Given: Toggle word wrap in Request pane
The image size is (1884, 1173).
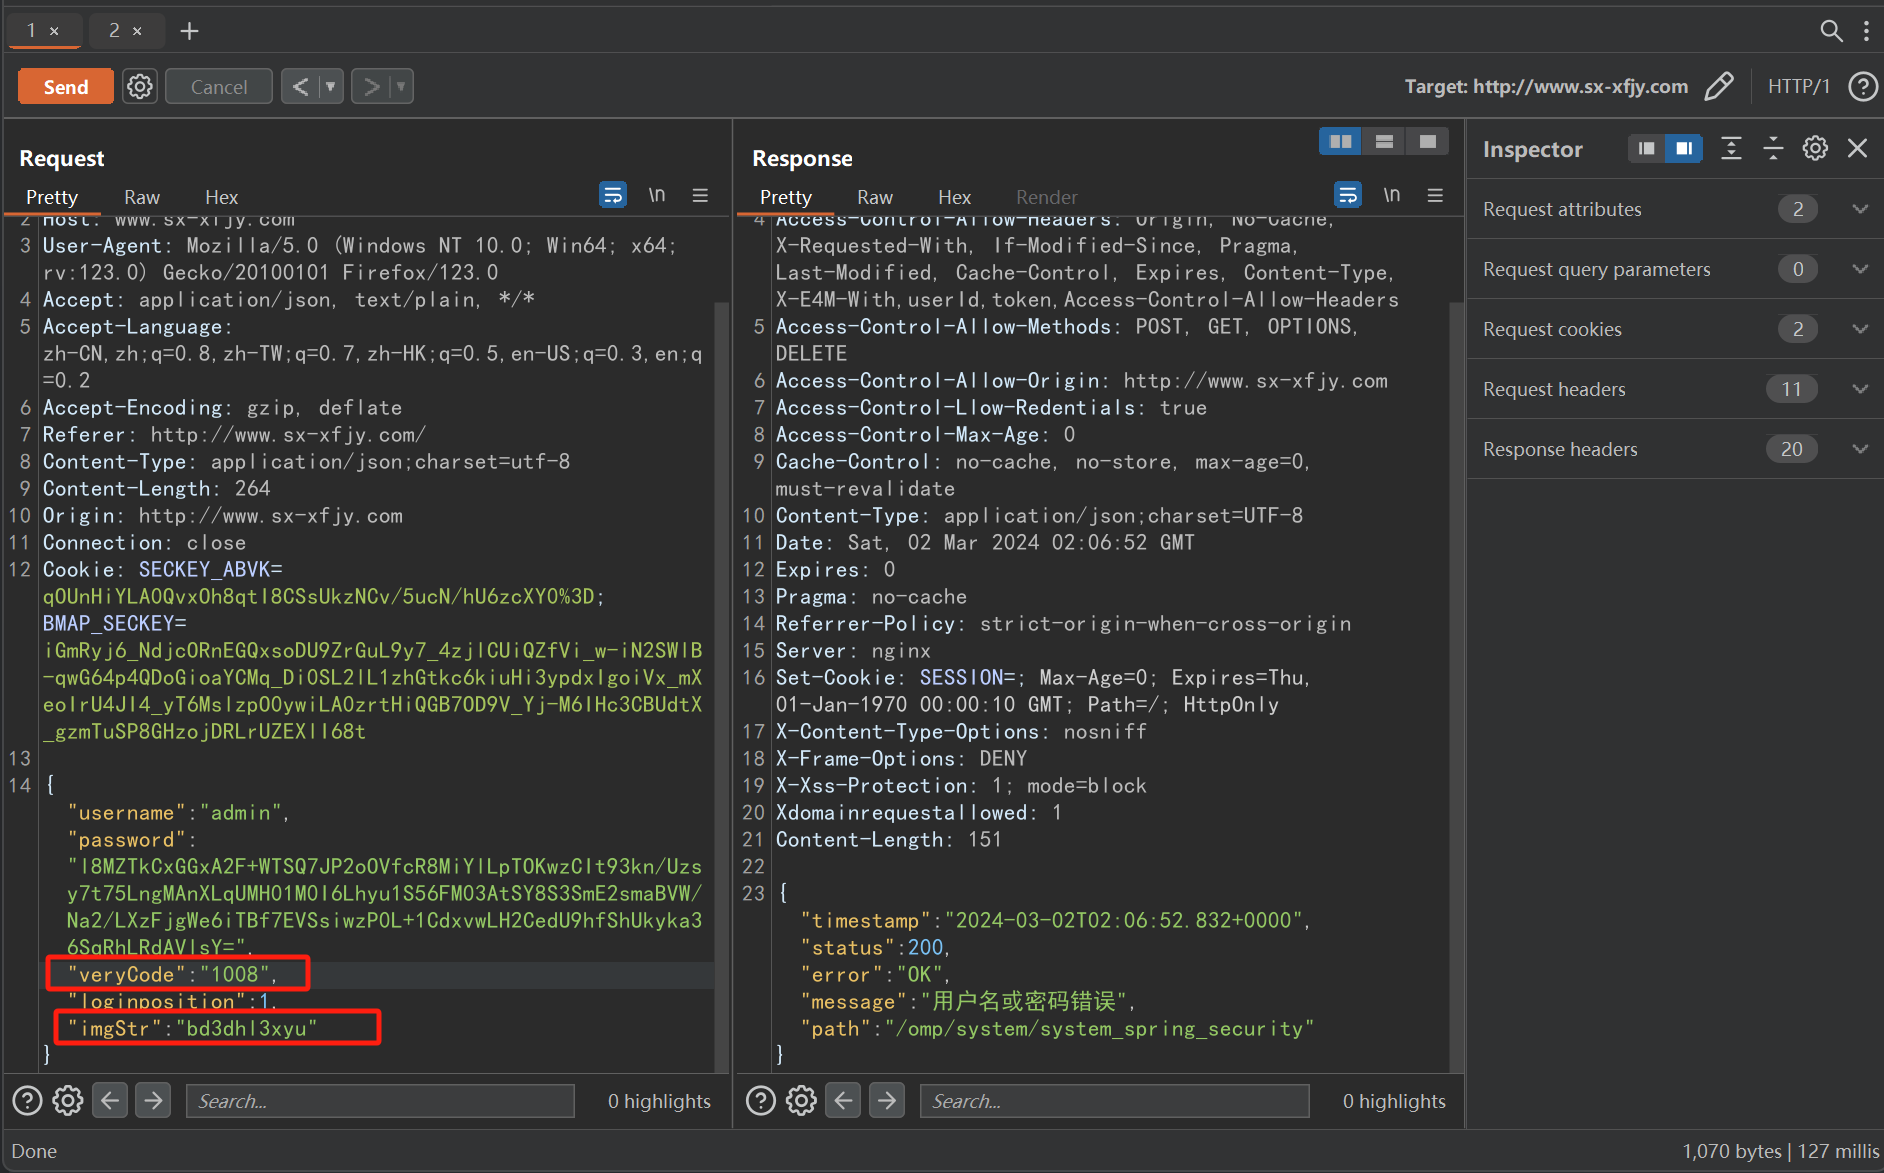Looking at the screenshot, I should [613, 194].
